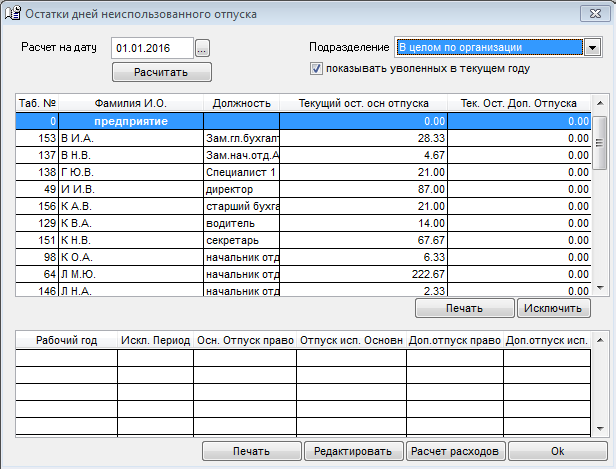This screenshot has height=469, width=616.
Task: Click the Расчитать button
Action: point(161,72)
